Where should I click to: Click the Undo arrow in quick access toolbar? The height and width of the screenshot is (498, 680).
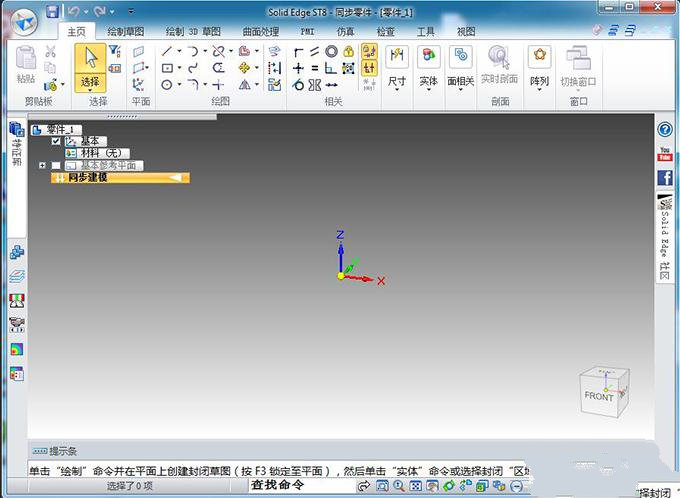pyautogui.click(x=73, y=11)
